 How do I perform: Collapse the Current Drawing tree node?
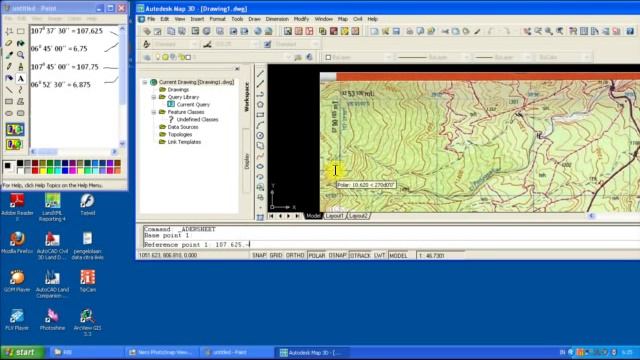point(145,82)
